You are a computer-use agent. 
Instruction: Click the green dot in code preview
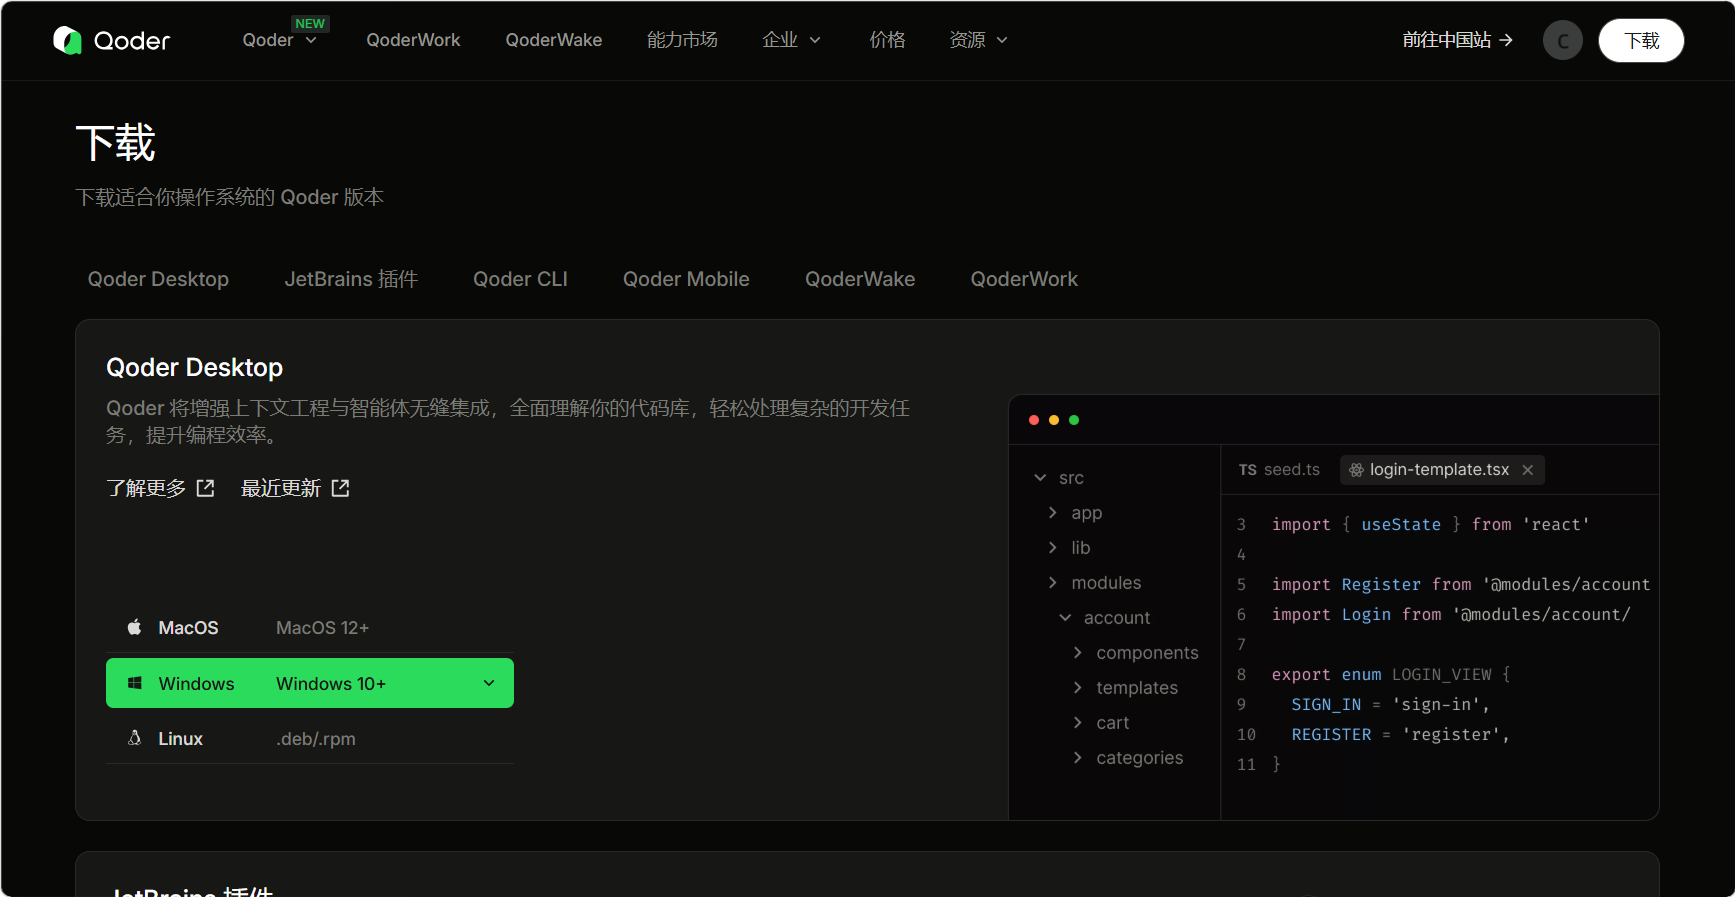coord(1074,420)
